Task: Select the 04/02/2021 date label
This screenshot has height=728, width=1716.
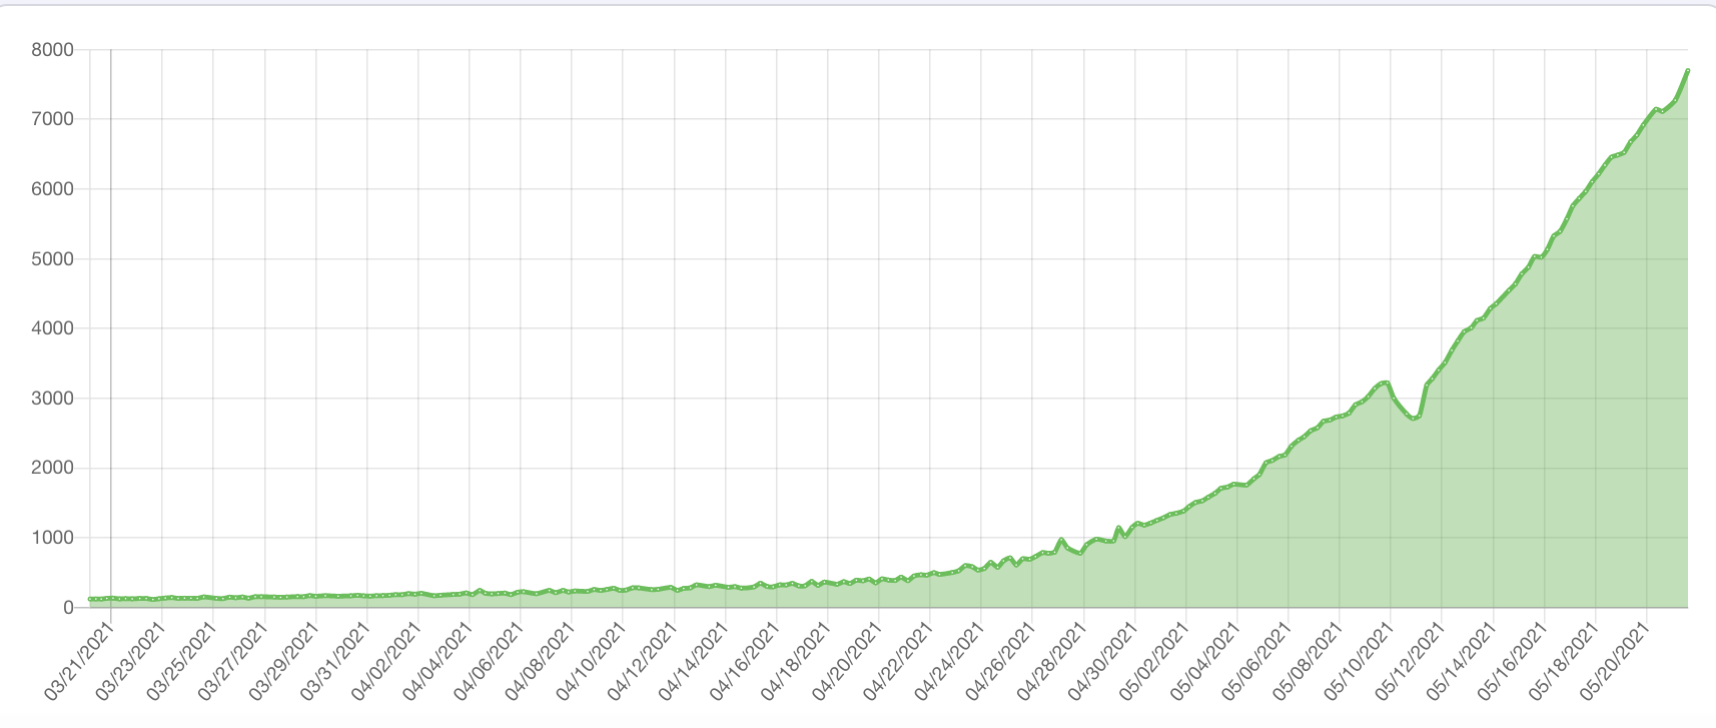Action: 389,660
